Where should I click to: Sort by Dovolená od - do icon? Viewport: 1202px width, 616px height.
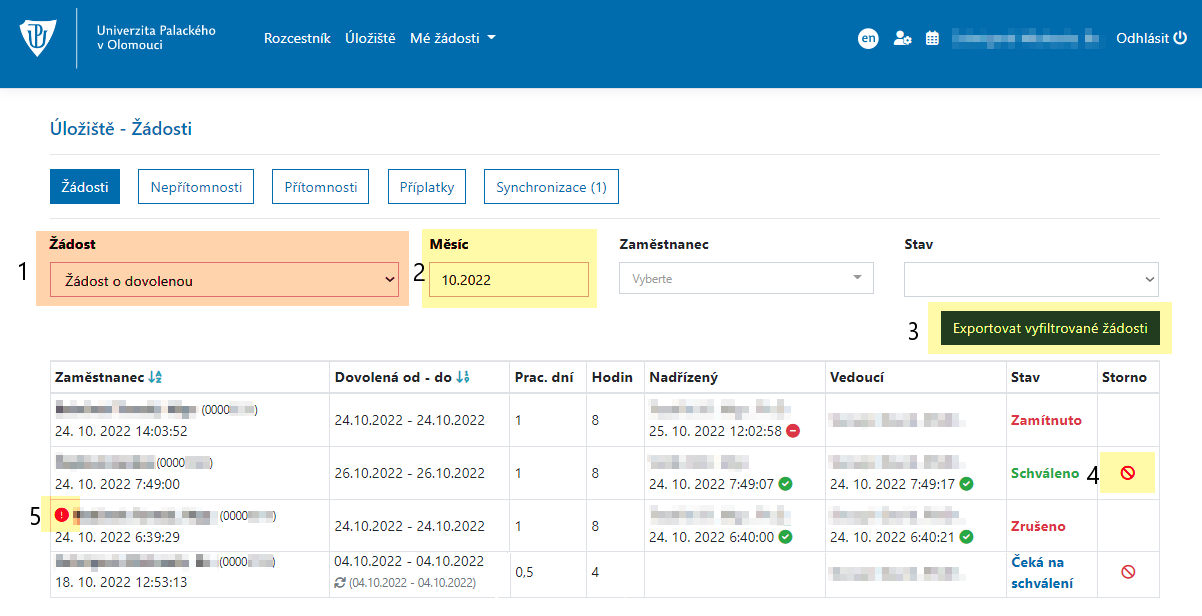click(462, 377)
